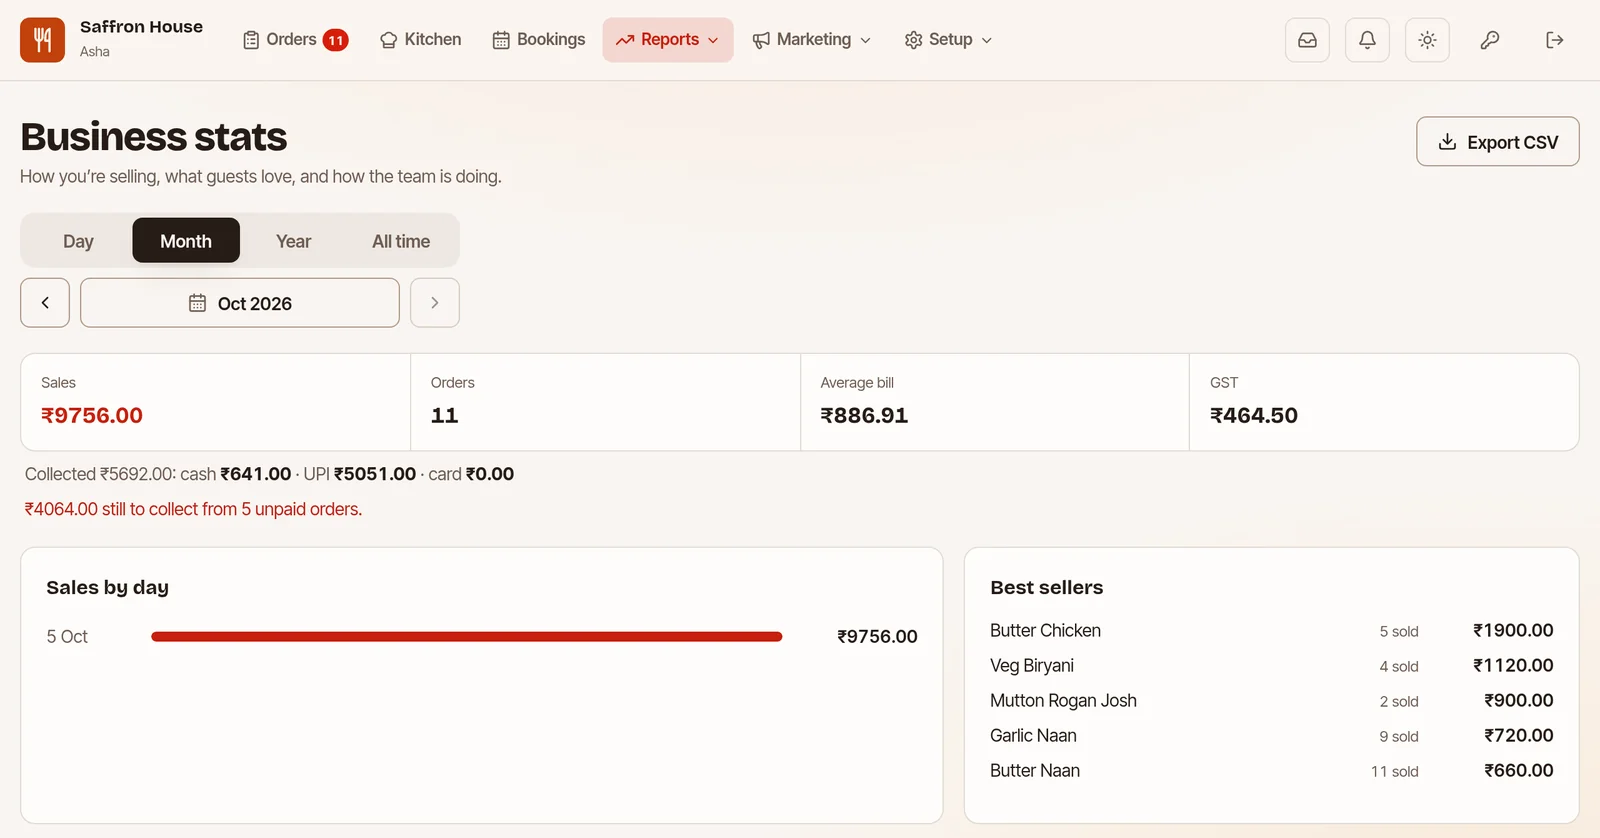Image resolution: width=1600 pixels, height=838 pixels.
Task: Open the Kitchen page
Action: pyautogui.click(x=421, y=40)
